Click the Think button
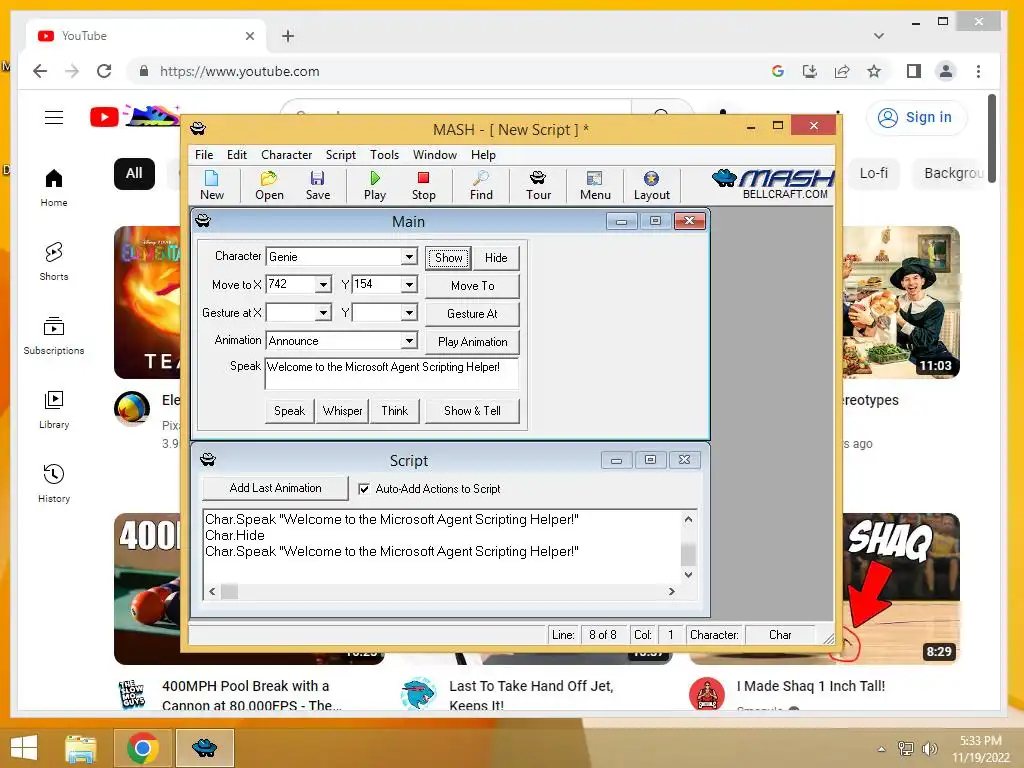The width and height of the screenshot is (1024, 768). [x=394, y=411]
